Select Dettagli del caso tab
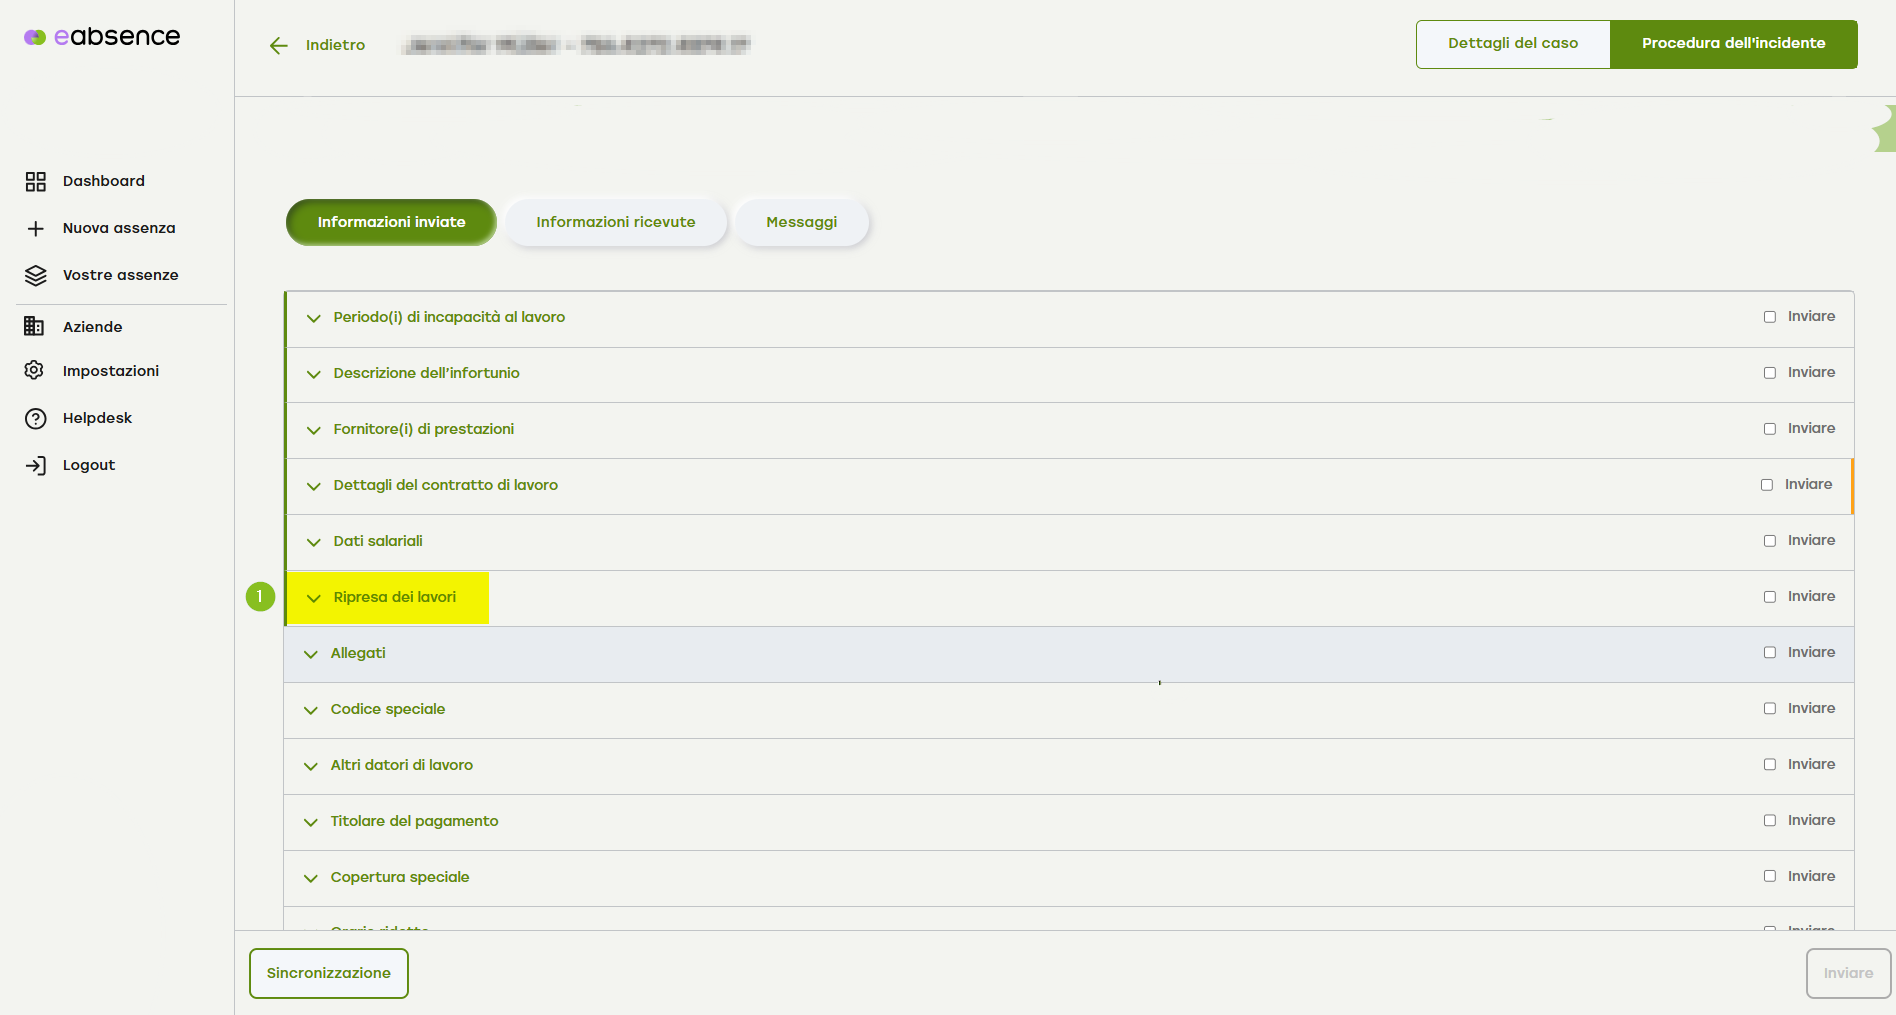This screenshot has height=1015, width=1896. [x=1513, y=44]
